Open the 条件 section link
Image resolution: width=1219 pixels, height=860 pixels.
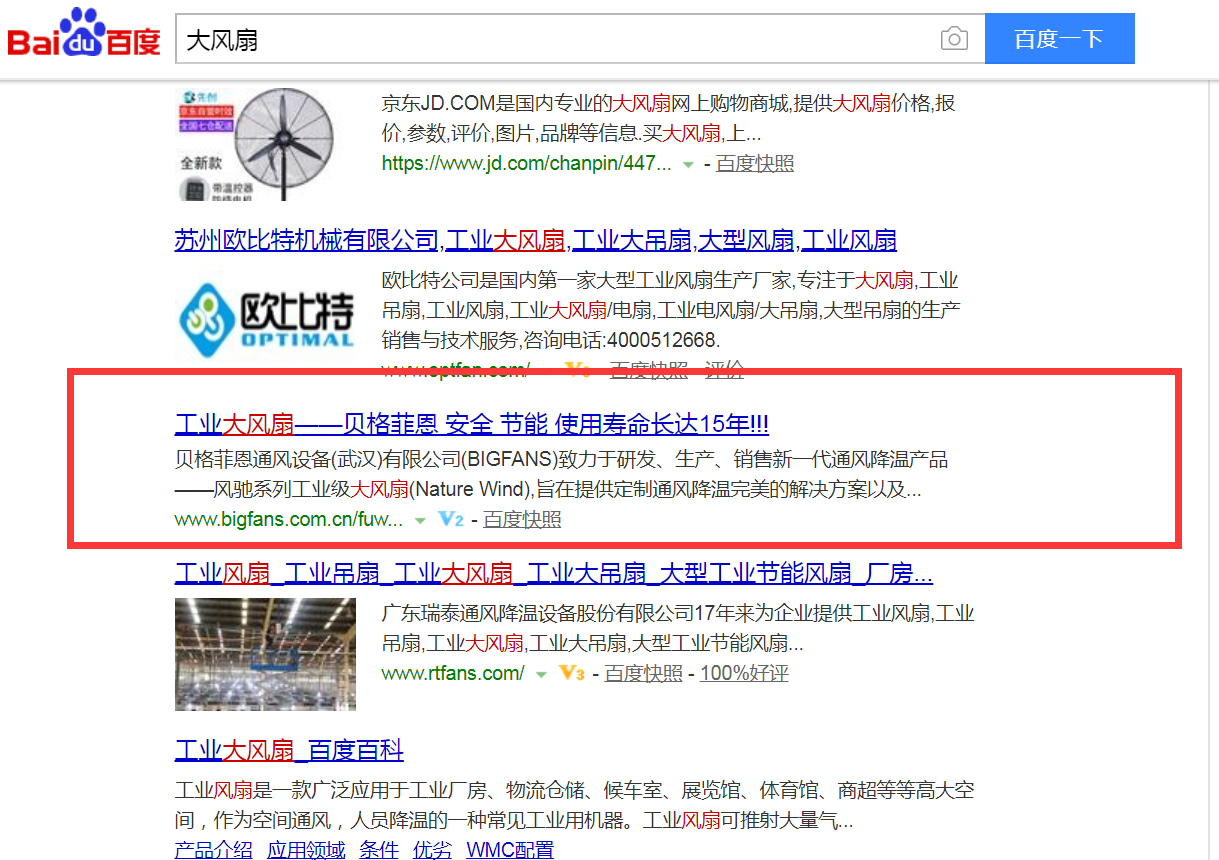(379, 850)
